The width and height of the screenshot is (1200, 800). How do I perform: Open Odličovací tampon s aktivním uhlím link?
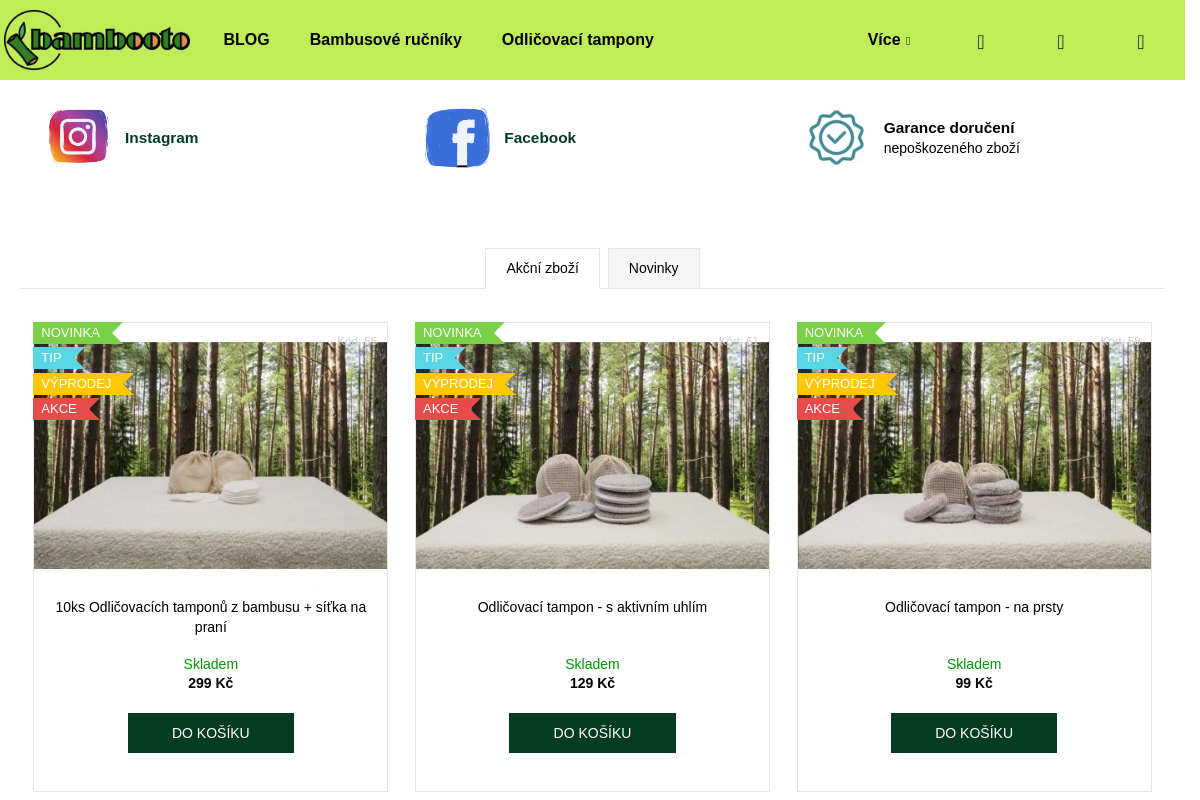pos(592,607)
